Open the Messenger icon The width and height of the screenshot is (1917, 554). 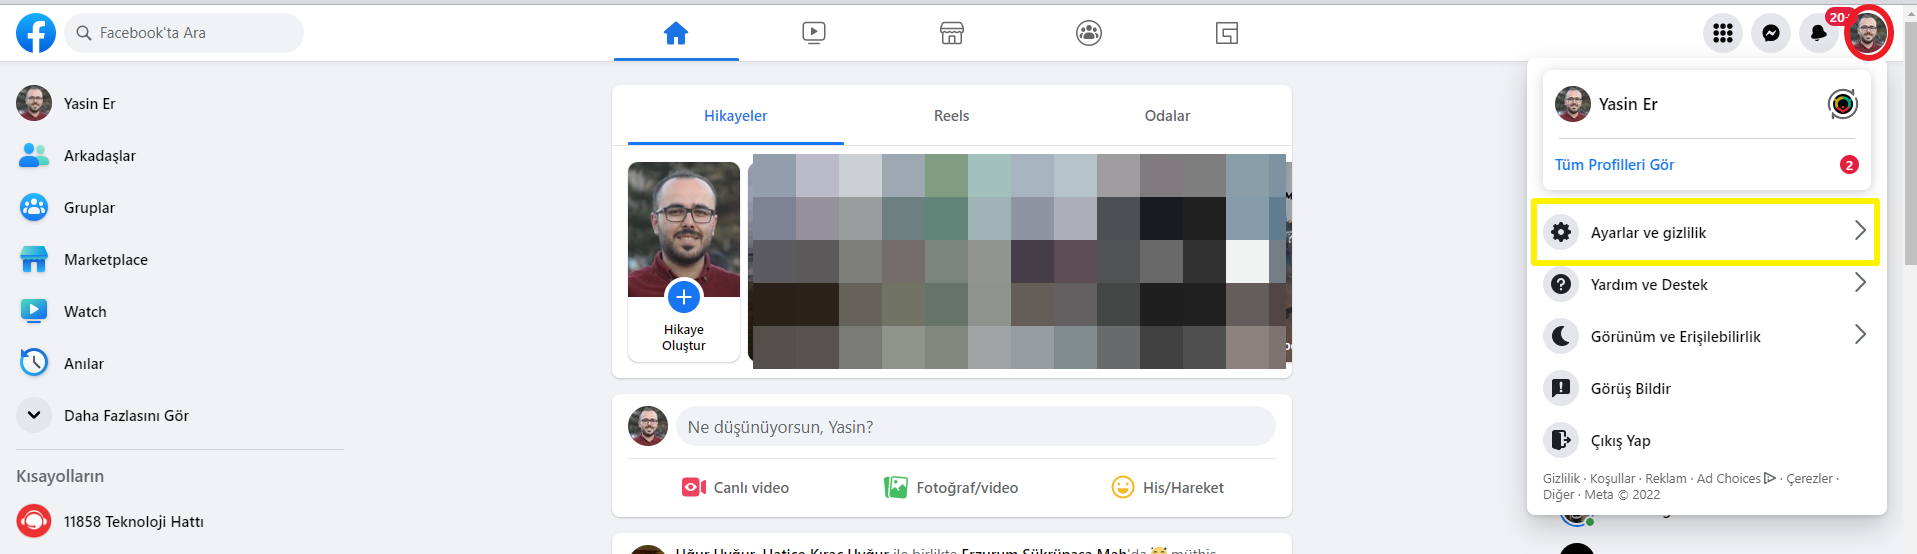coord(1771,33)
